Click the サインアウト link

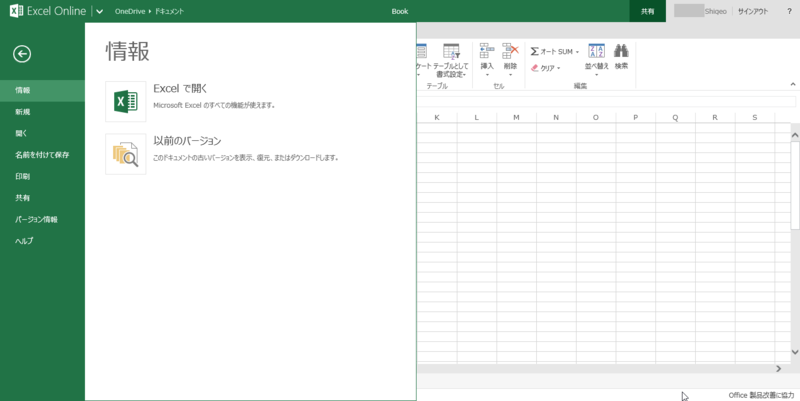click(753, 11)
